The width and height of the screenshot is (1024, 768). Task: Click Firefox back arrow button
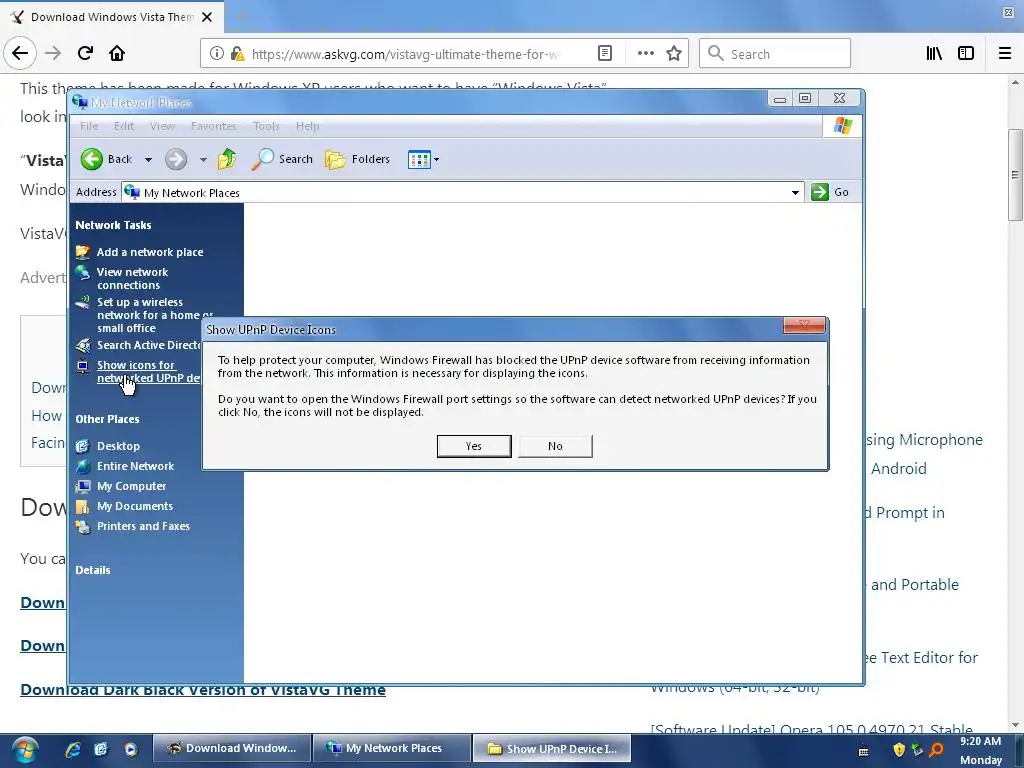pos(20,54)
